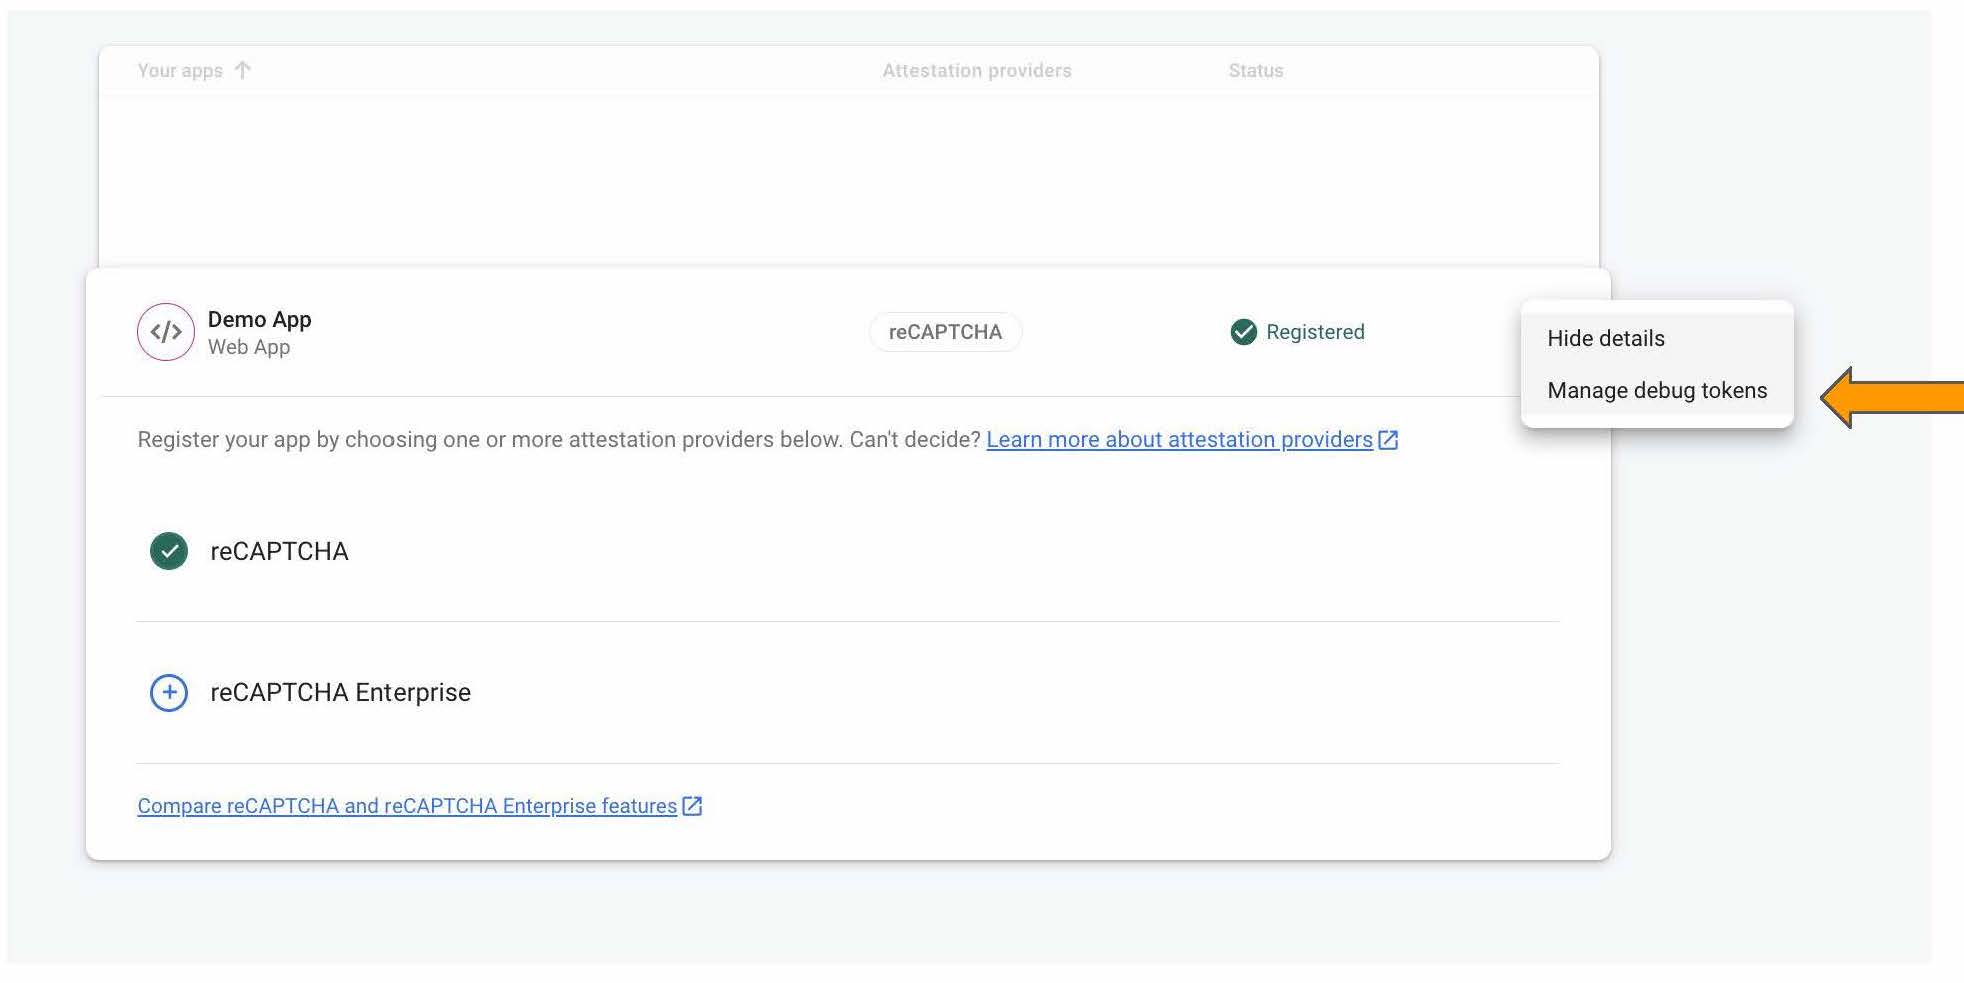Click external link icon after attestation providers link
This screenshot has height=983, width=1964.
click(x=1388, y=440)
